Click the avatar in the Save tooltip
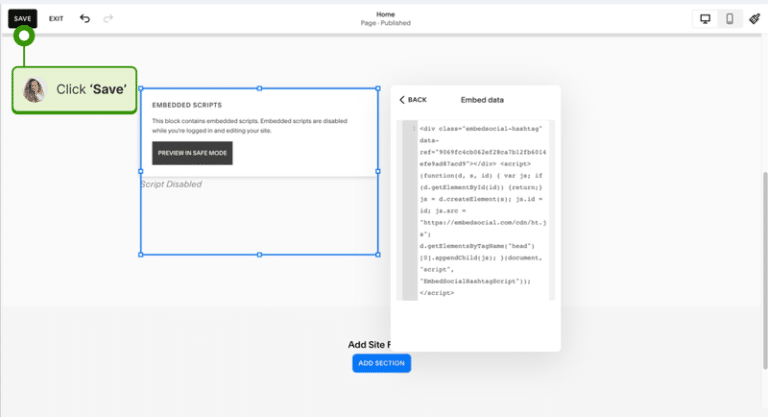The height and width of the screenshot is (417, 768). [35, 89]
